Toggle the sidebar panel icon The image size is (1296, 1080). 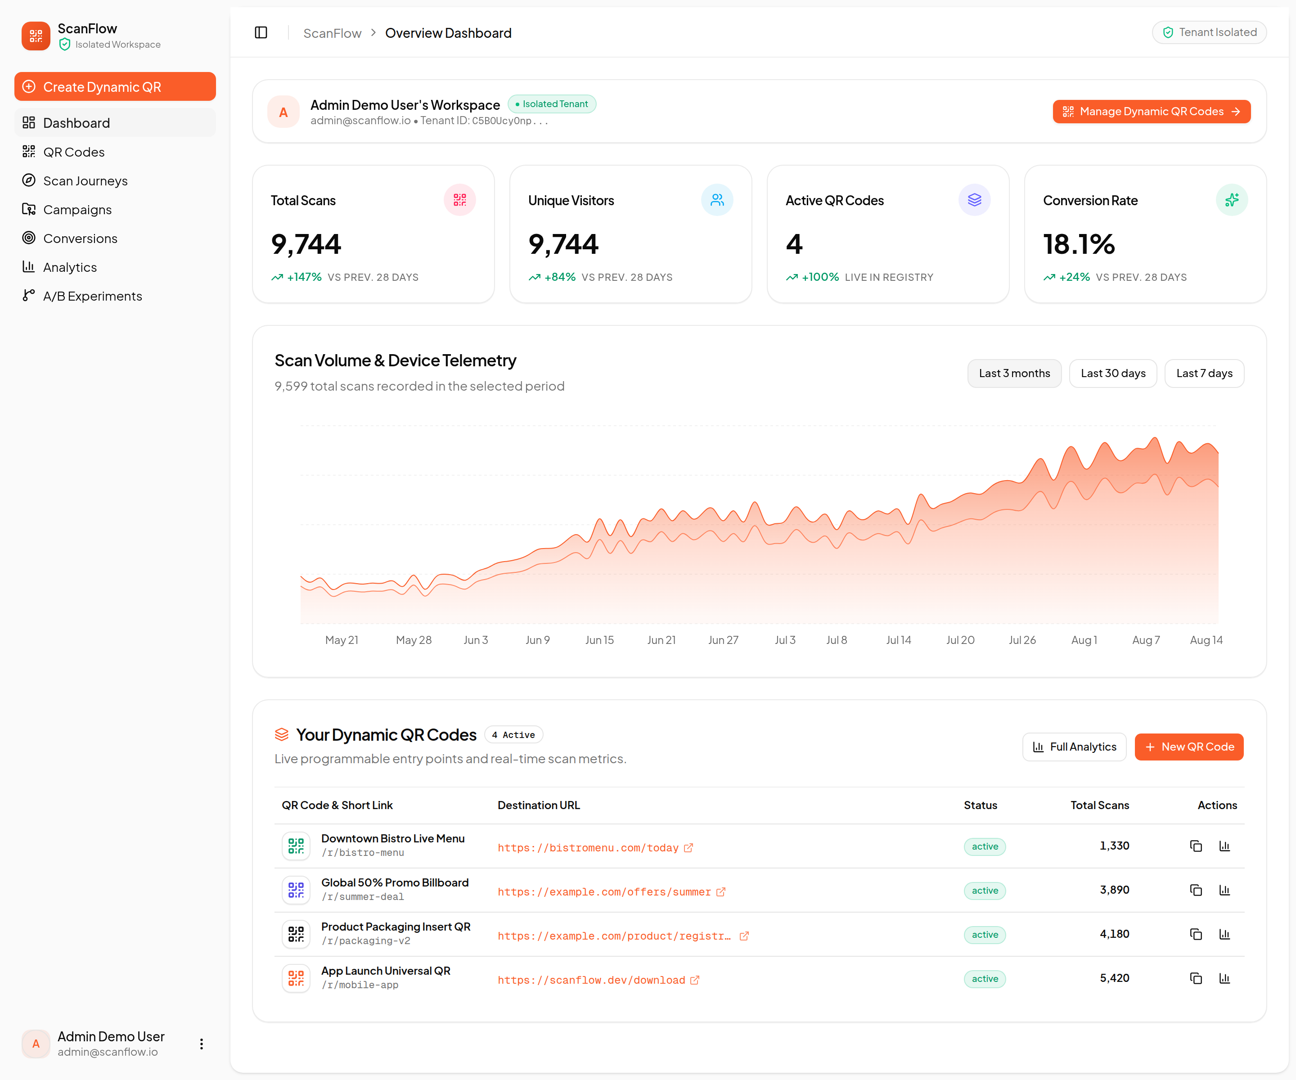pos(261,33)
